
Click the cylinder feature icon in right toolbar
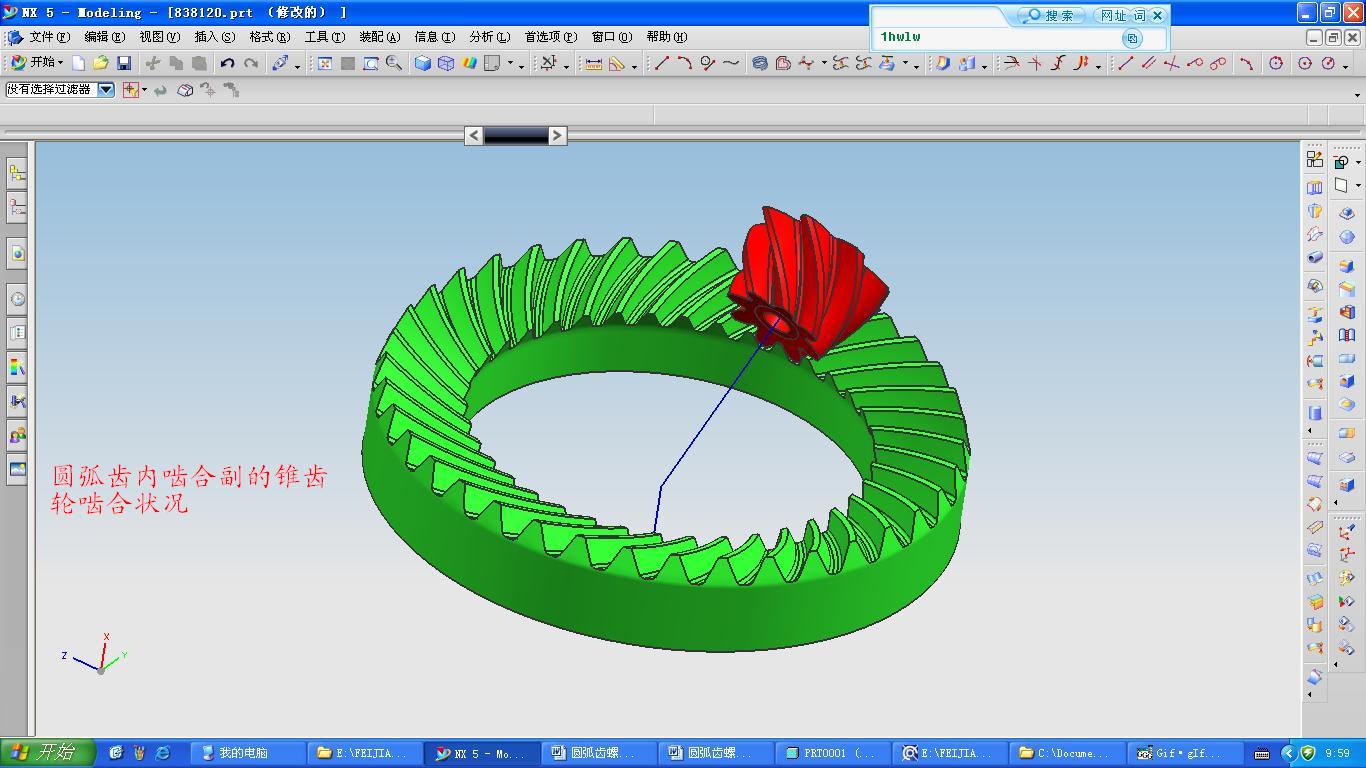(1315, 412)
